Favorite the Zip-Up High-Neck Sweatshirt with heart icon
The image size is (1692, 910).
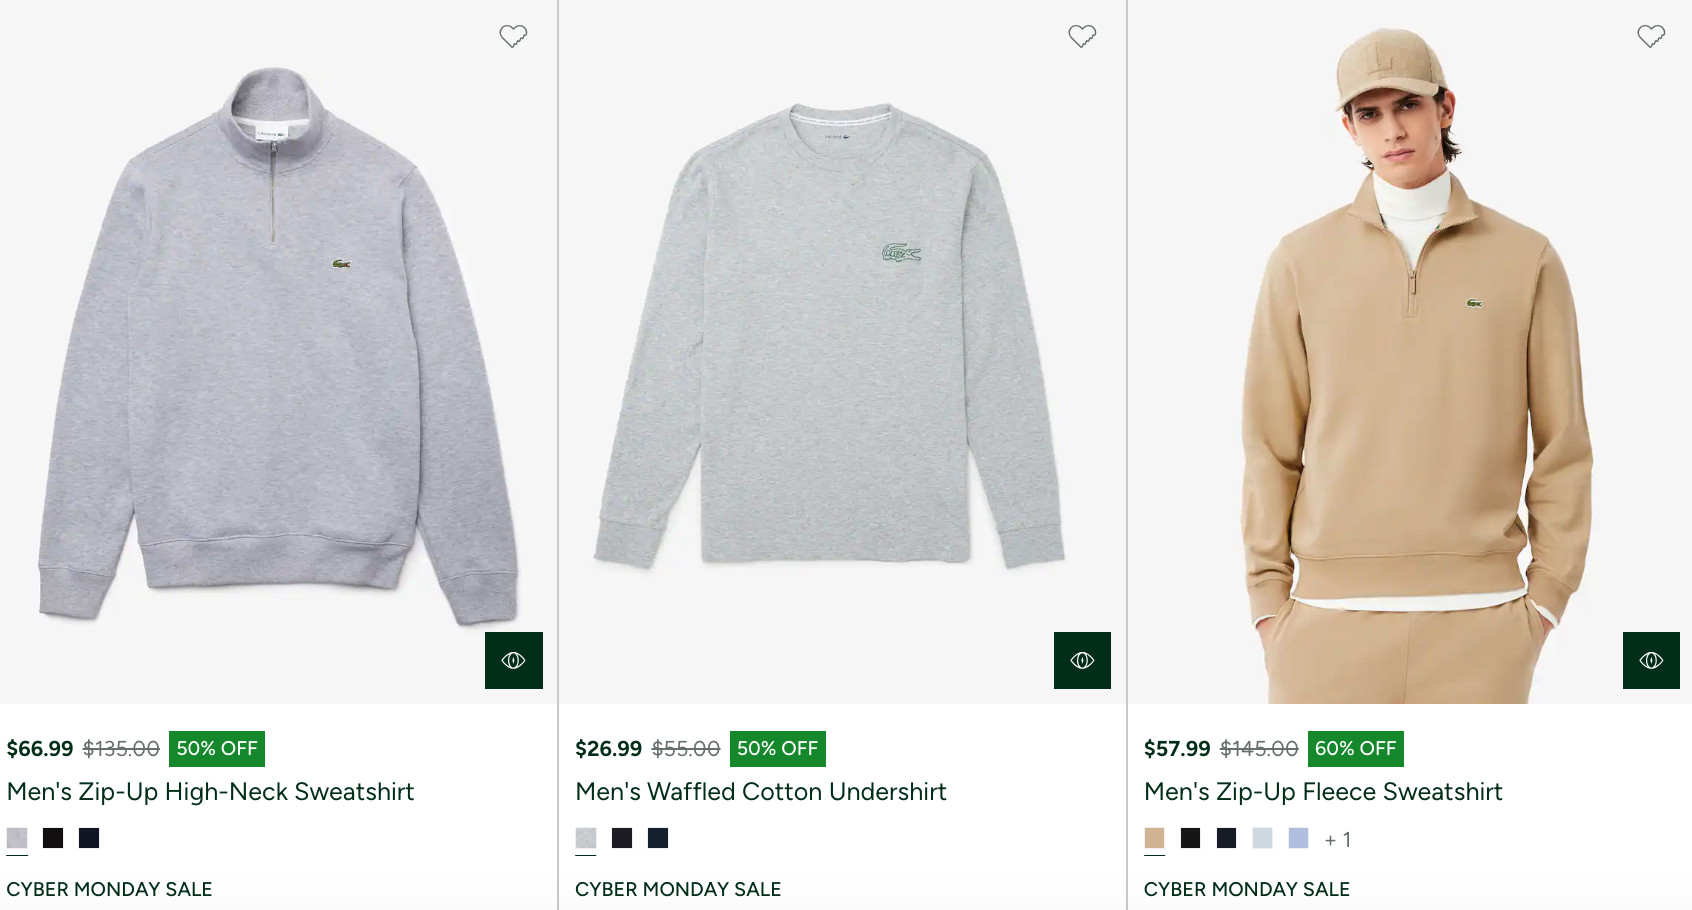[x=513, y=36]
